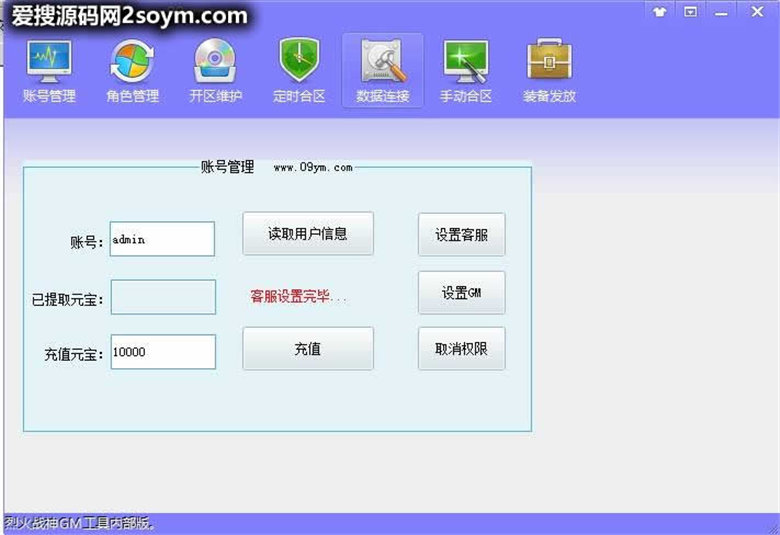This screenshot has width=780, height=535.
Task: Click the skin shirt icon in the title bar
Action: 660,12
